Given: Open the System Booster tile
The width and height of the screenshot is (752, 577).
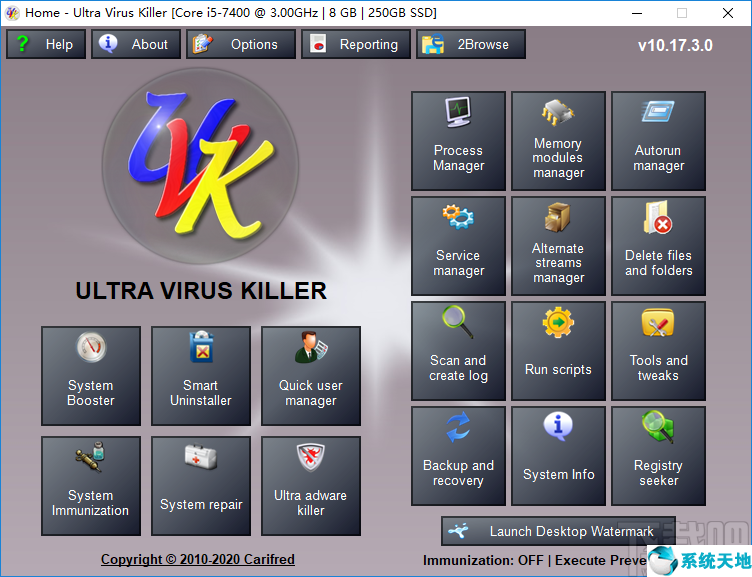Looking at the screenshot, I should (x=91, y=376).
